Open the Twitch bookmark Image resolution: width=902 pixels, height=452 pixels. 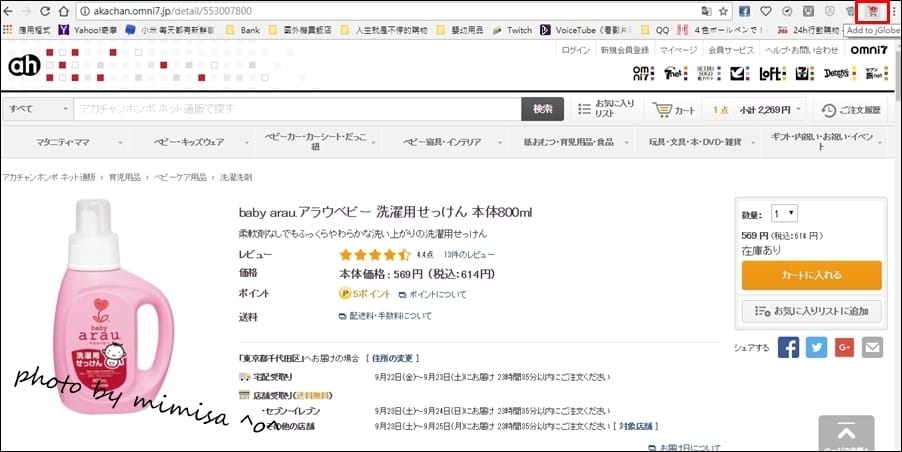(511, 30)
